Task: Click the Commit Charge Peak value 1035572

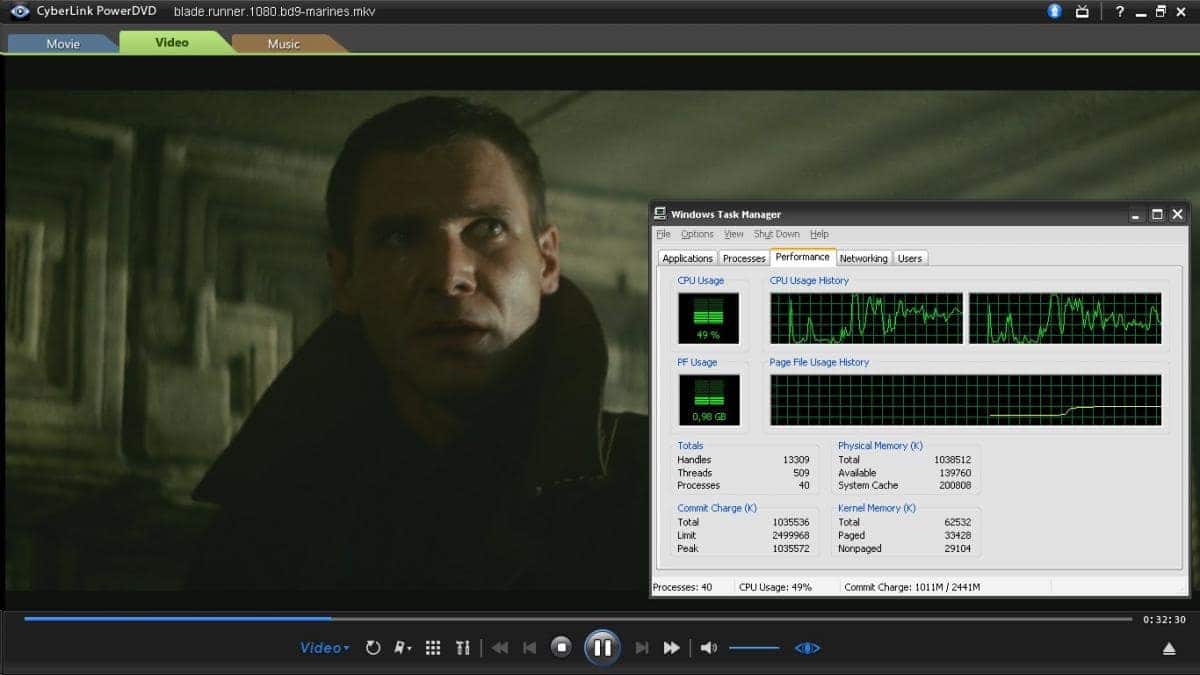Action: pyautogui.click(x=790, y=548)
